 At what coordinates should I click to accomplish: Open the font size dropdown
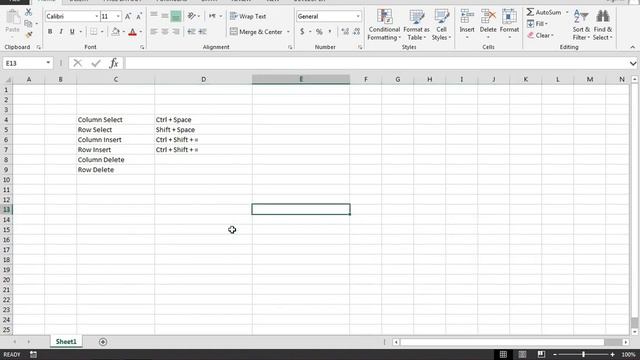[x=118, y=16]
